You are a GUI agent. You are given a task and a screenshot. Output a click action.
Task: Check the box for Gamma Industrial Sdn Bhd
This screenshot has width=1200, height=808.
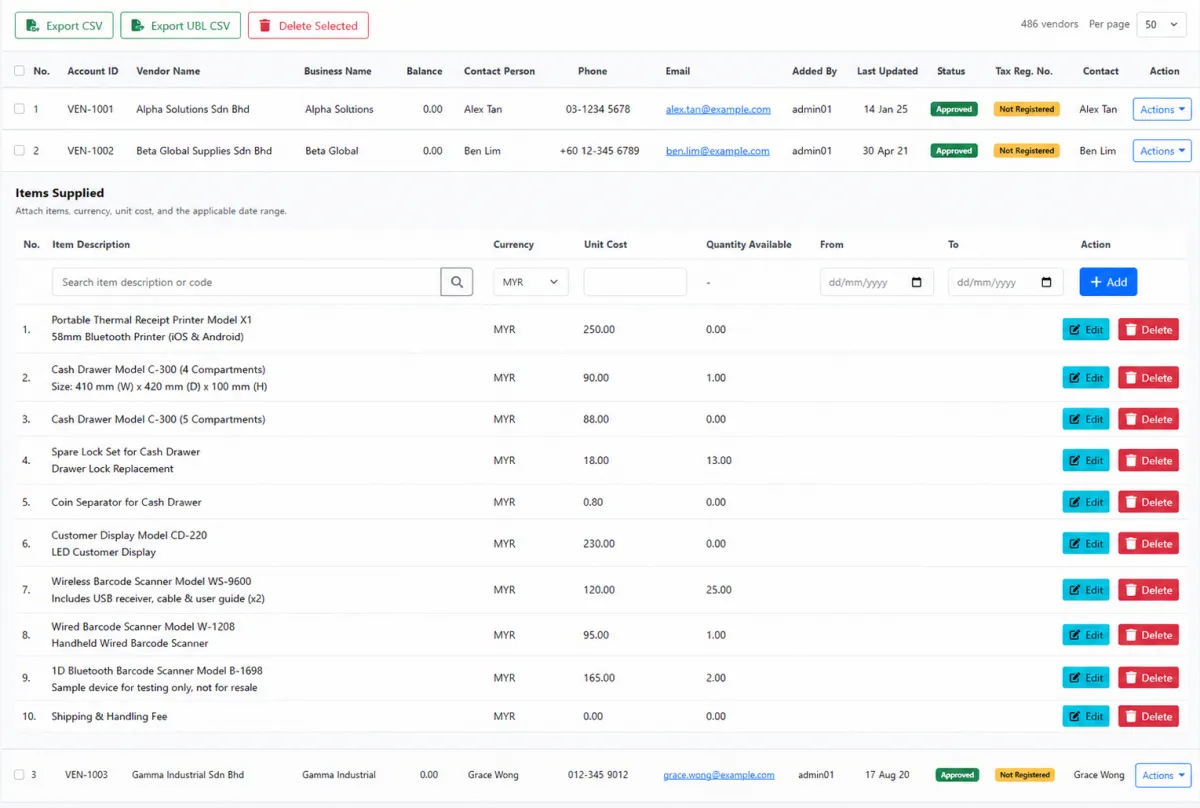click(19, 775)
